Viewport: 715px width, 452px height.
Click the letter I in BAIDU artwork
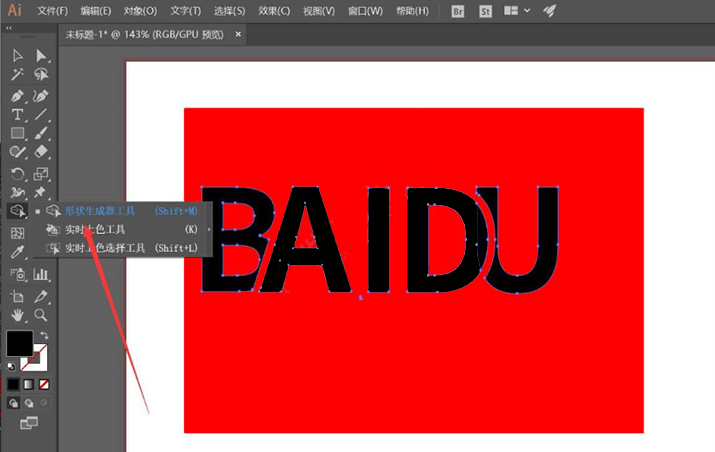[378, 239]
